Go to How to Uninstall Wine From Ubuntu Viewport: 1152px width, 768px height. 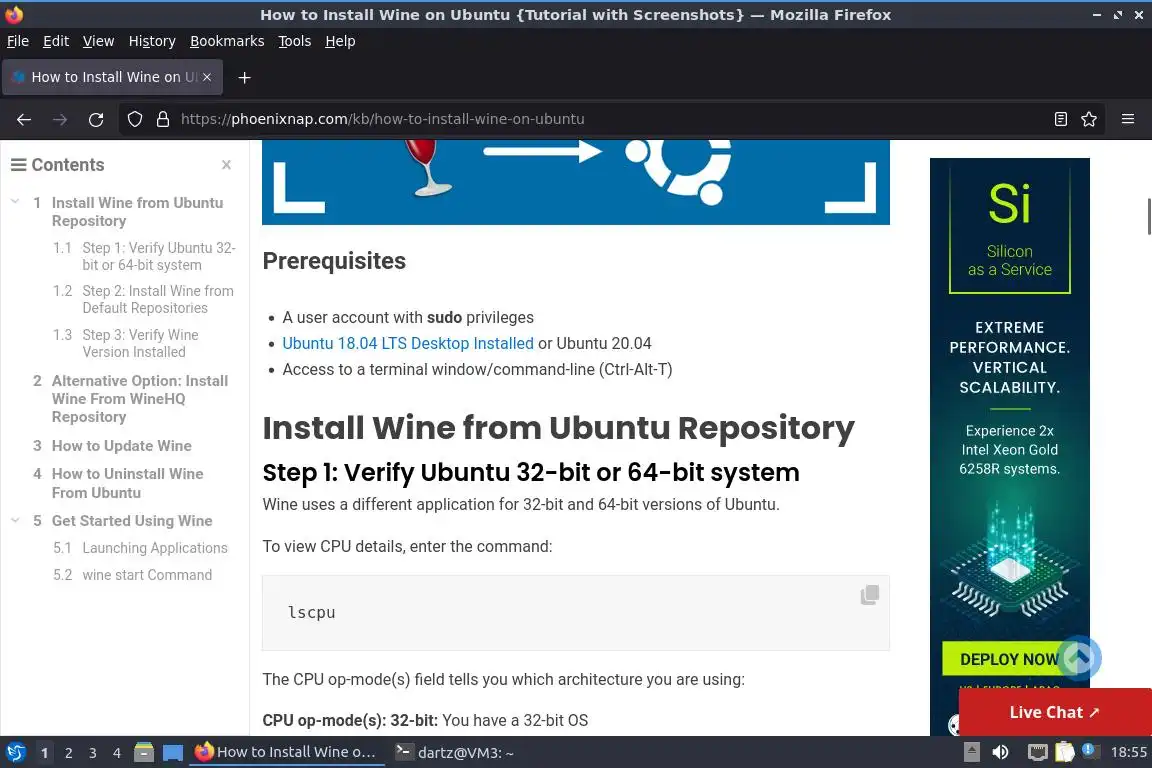(x=127, y=483)
